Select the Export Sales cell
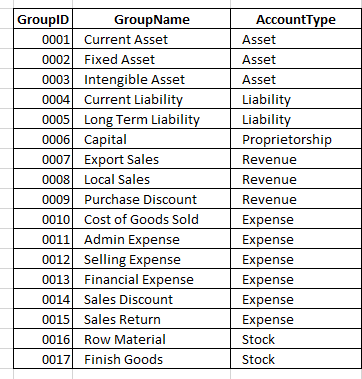Viewport: 362px width, 379px height. [x=151, y=159]
